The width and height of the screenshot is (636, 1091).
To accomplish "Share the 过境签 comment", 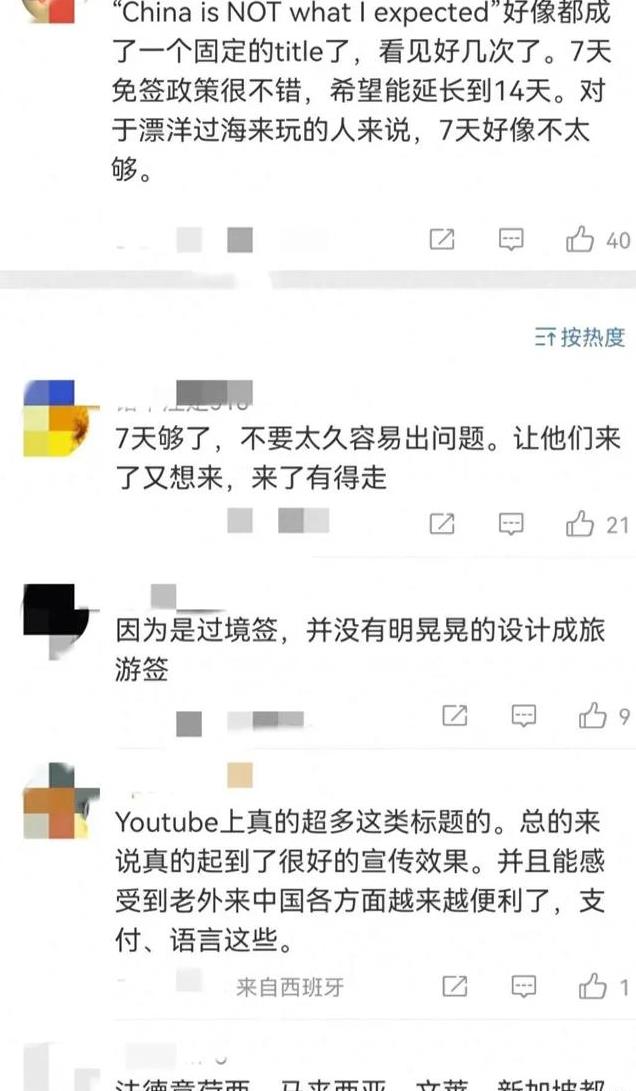I will (455, 715).
